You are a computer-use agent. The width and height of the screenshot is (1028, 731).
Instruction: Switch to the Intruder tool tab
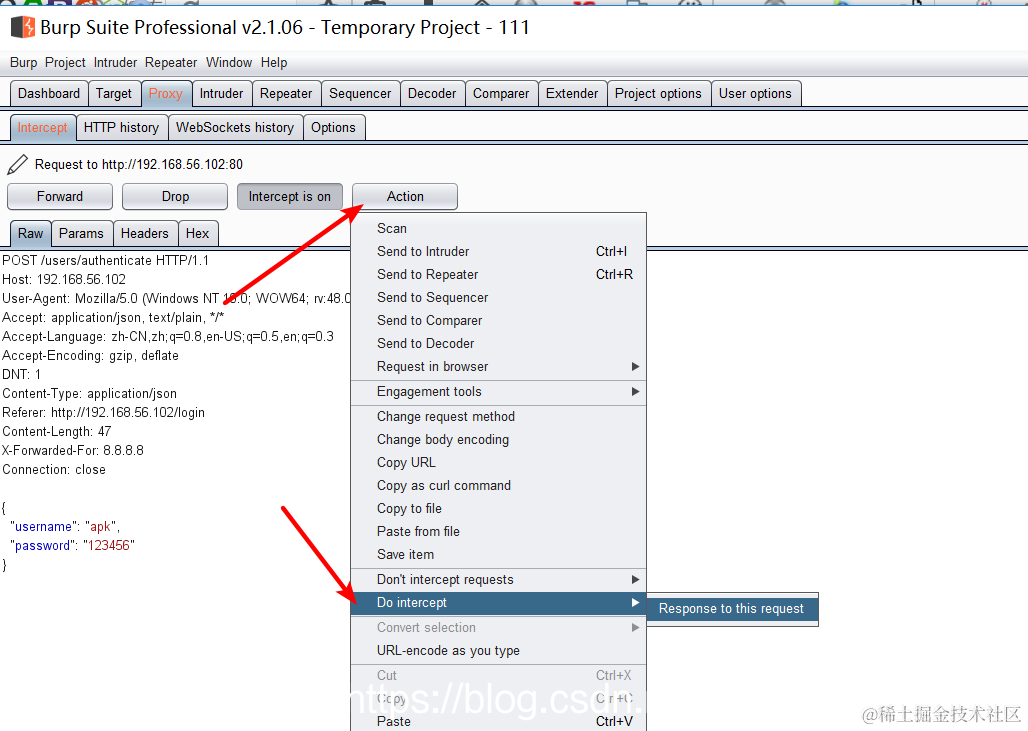222,94
